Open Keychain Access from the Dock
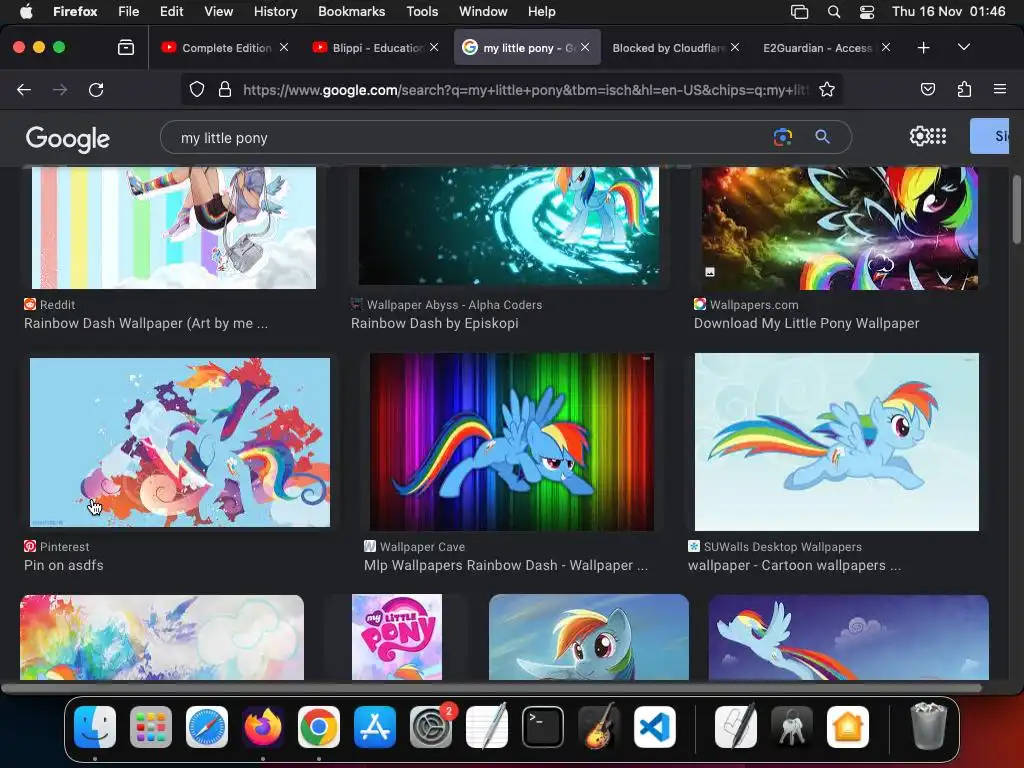 pyautogui.click(x=792, y=727)
